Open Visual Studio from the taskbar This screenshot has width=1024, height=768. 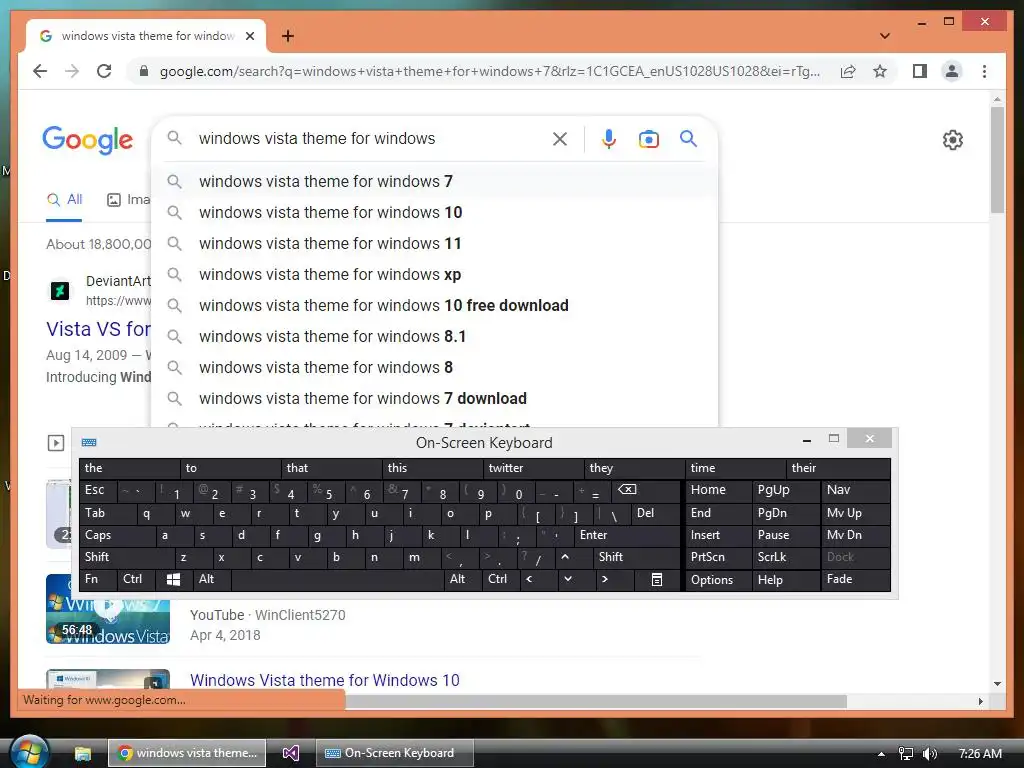click(291, 753)
